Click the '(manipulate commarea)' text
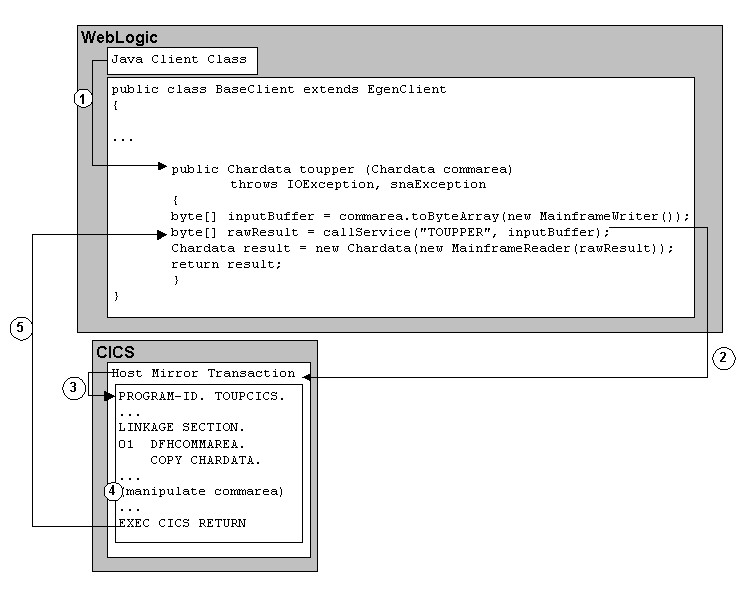The image size is (754, 590). pos(202,491)
